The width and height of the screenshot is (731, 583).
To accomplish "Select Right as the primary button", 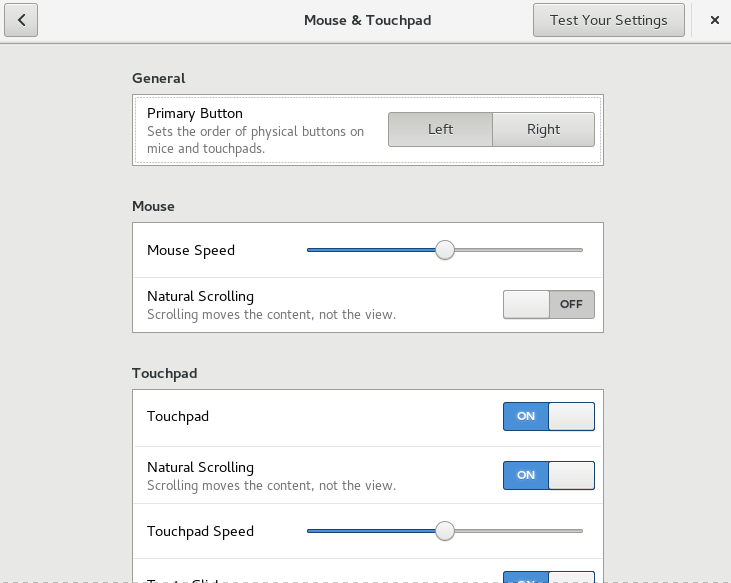I will tap(543, 129).
